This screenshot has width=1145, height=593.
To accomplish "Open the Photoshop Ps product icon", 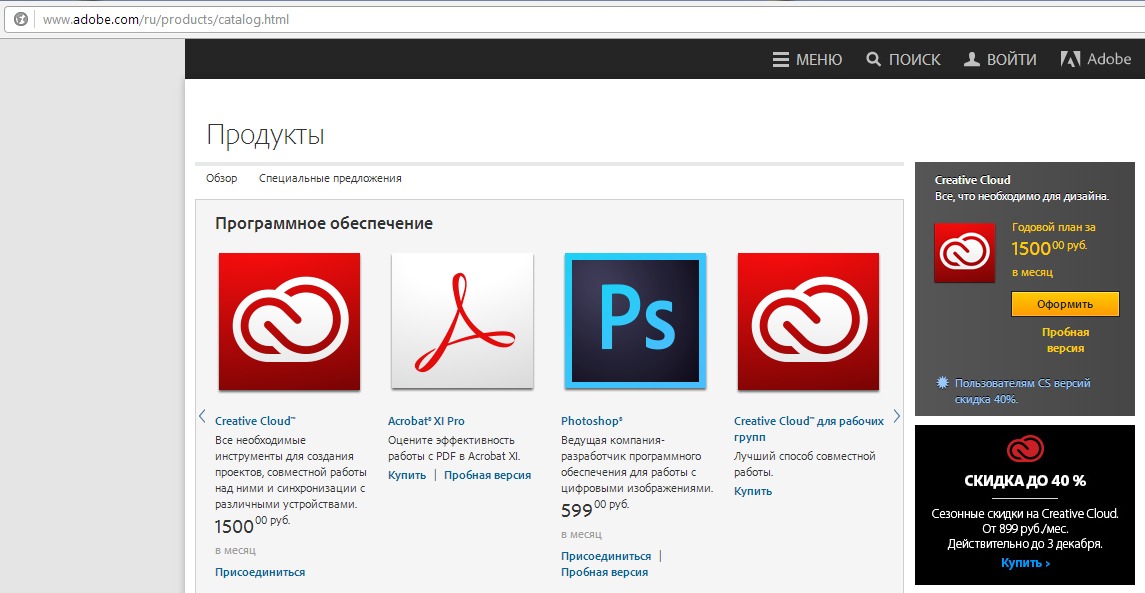I will coord(635,321).
